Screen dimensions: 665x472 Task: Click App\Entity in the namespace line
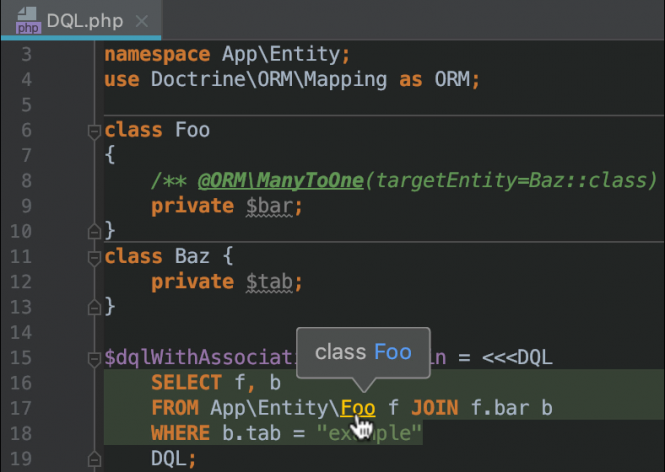(x=281, y=54)
